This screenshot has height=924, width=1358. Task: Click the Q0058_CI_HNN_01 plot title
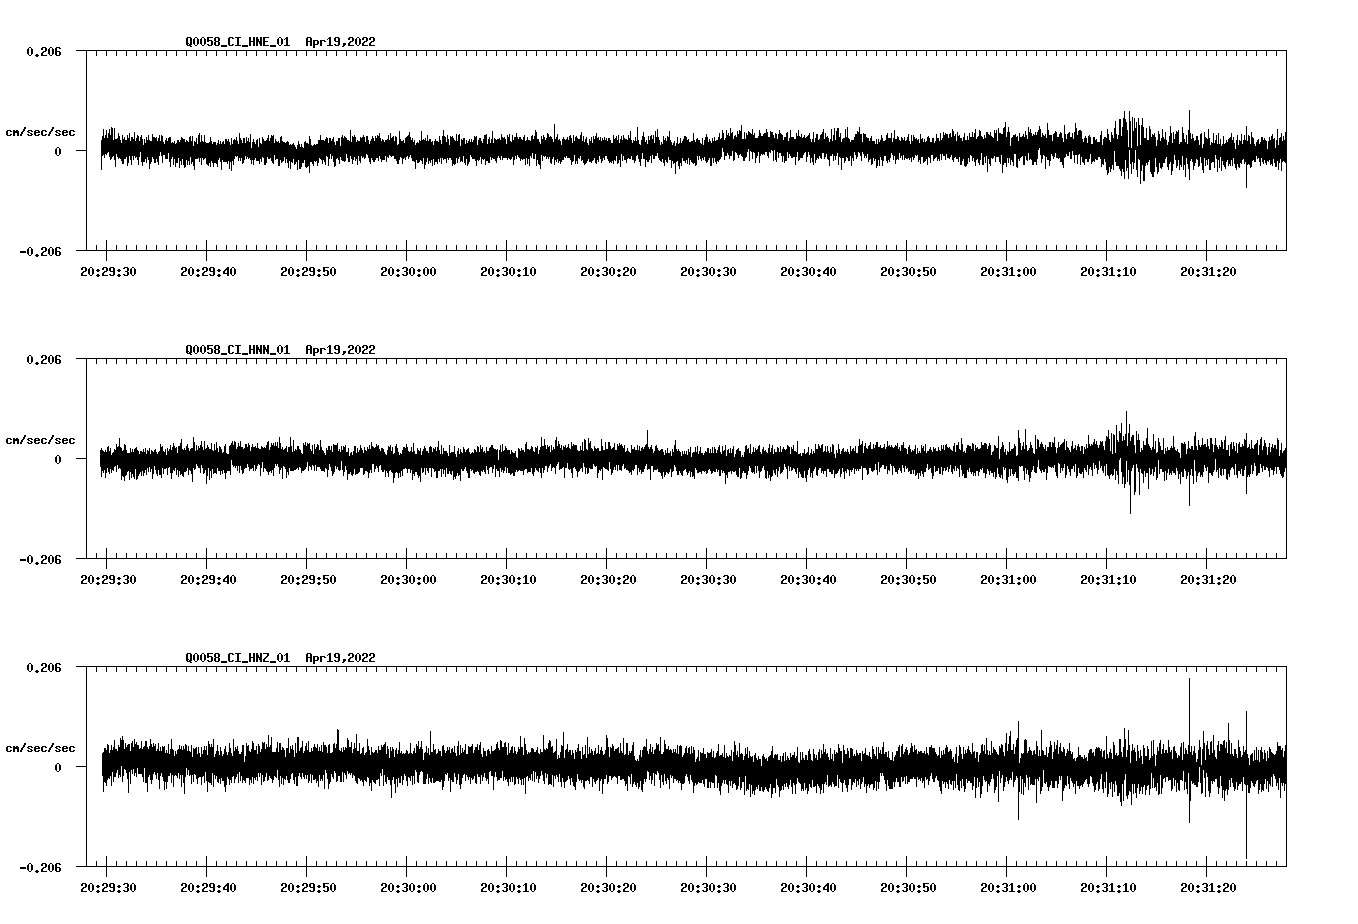pyautogui.click(x=281, y=350)
